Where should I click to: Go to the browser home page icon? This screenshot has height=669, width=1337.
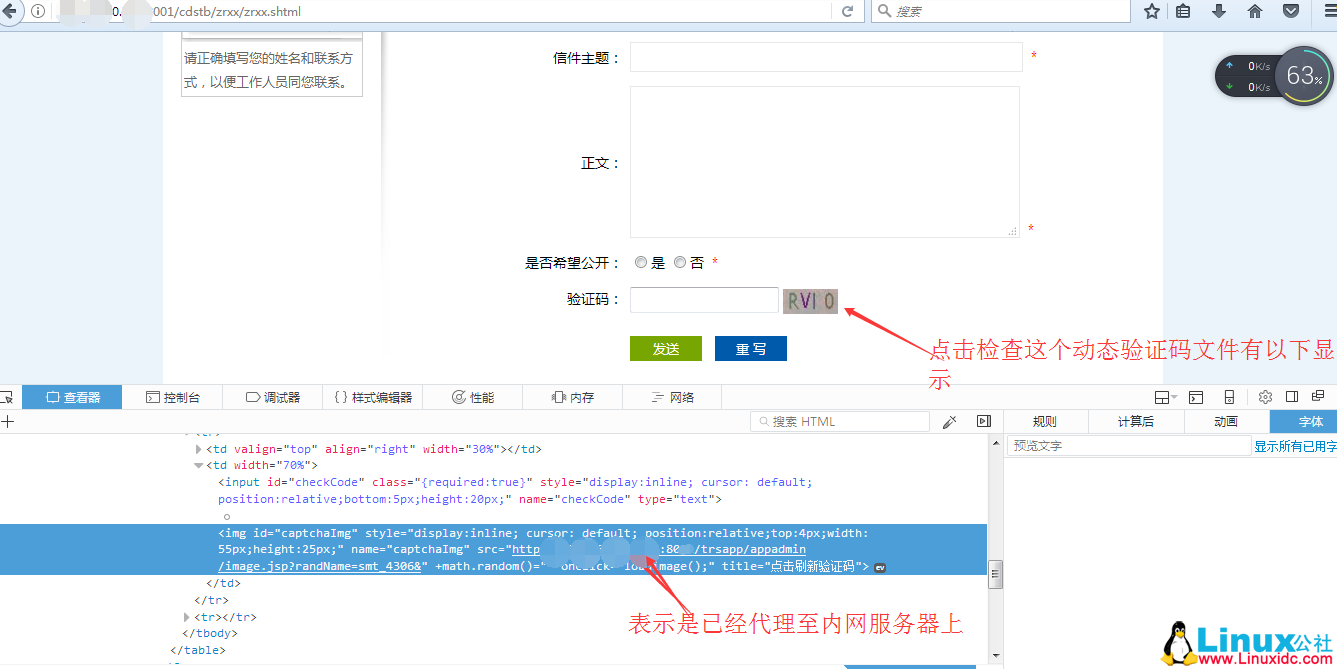[x=1255, y=12]
